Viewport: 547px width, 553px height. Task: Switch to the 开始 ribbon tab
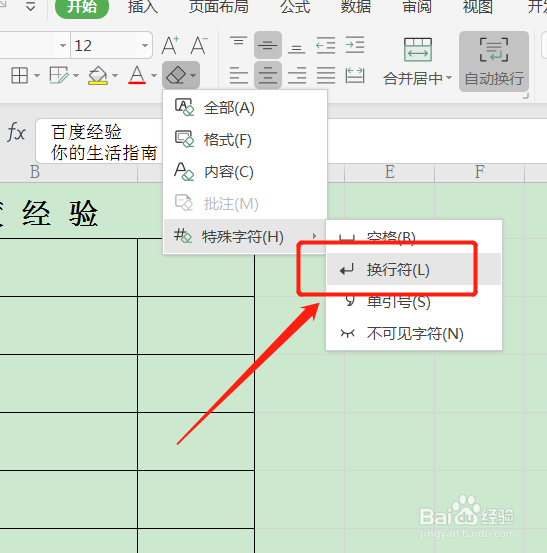coord(82,7)
